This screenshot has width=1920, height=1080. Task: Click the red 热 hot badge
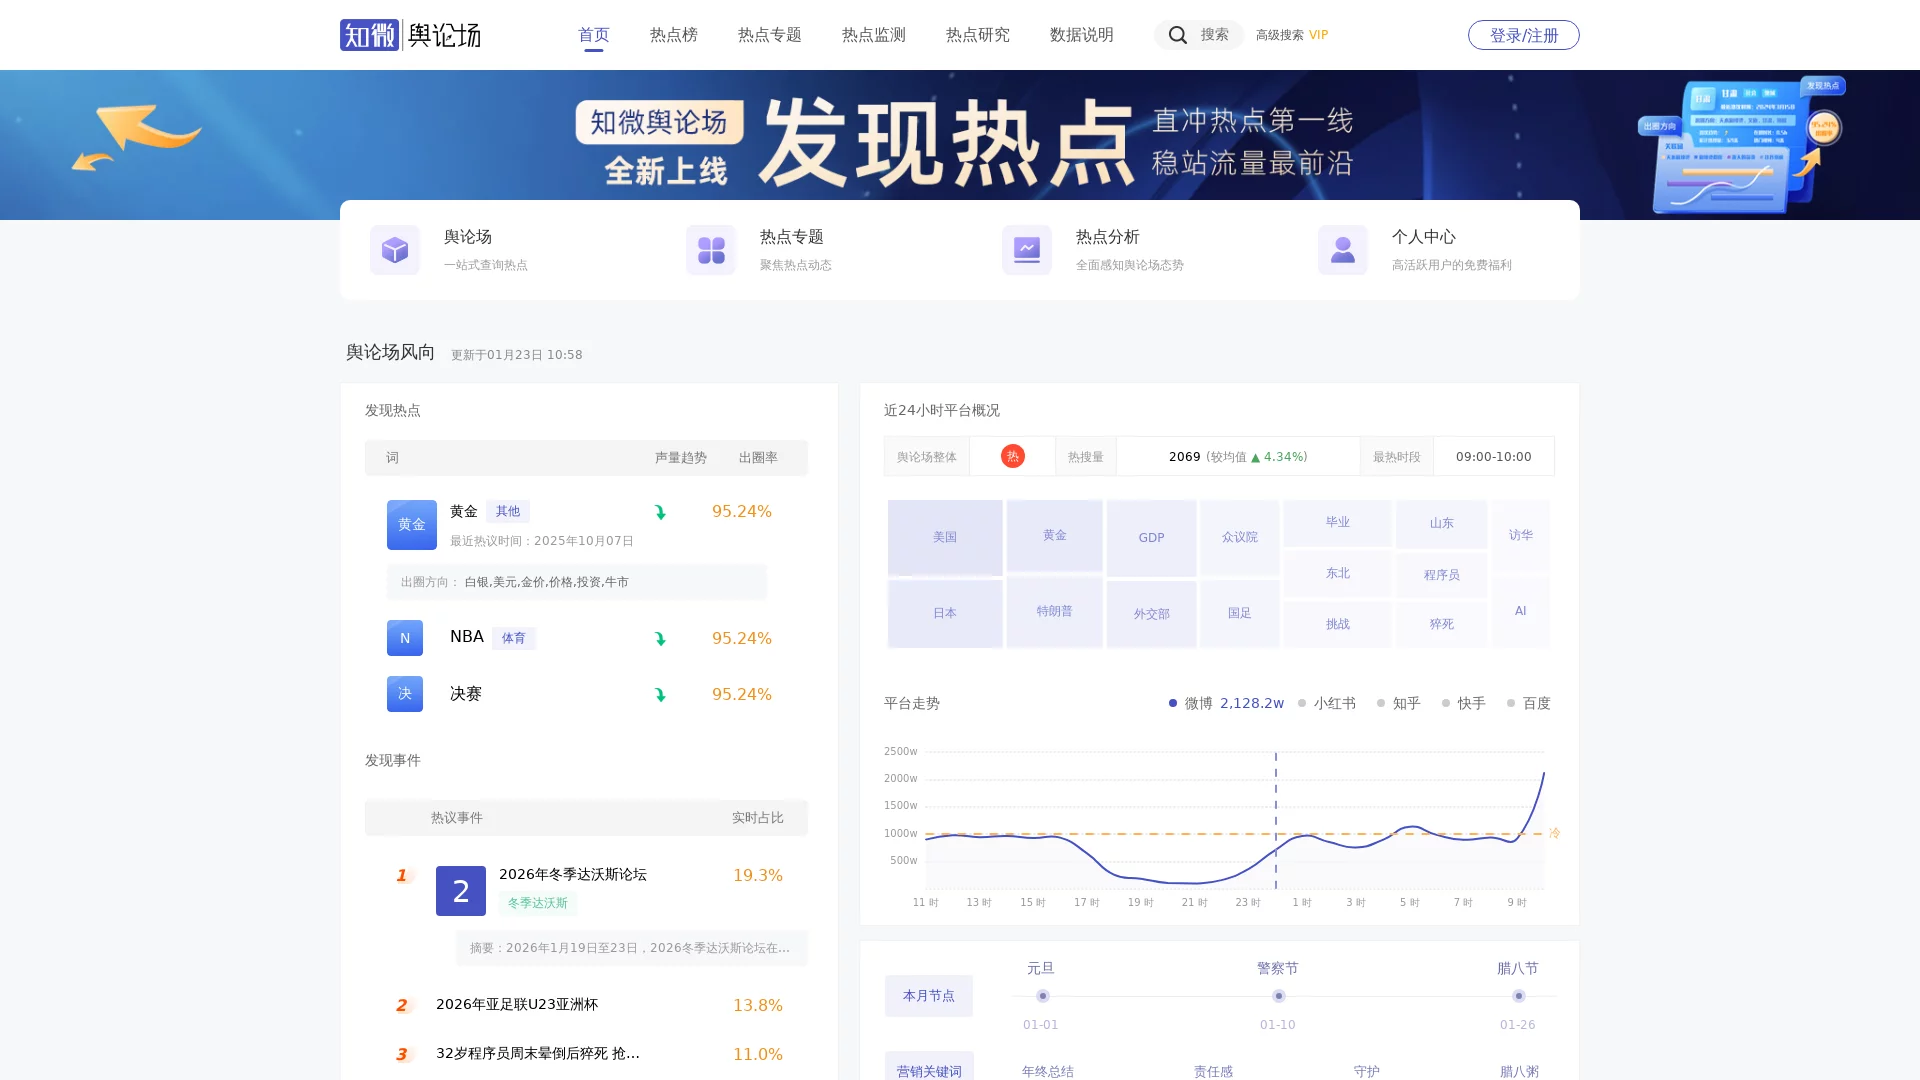click(1012, 455)
